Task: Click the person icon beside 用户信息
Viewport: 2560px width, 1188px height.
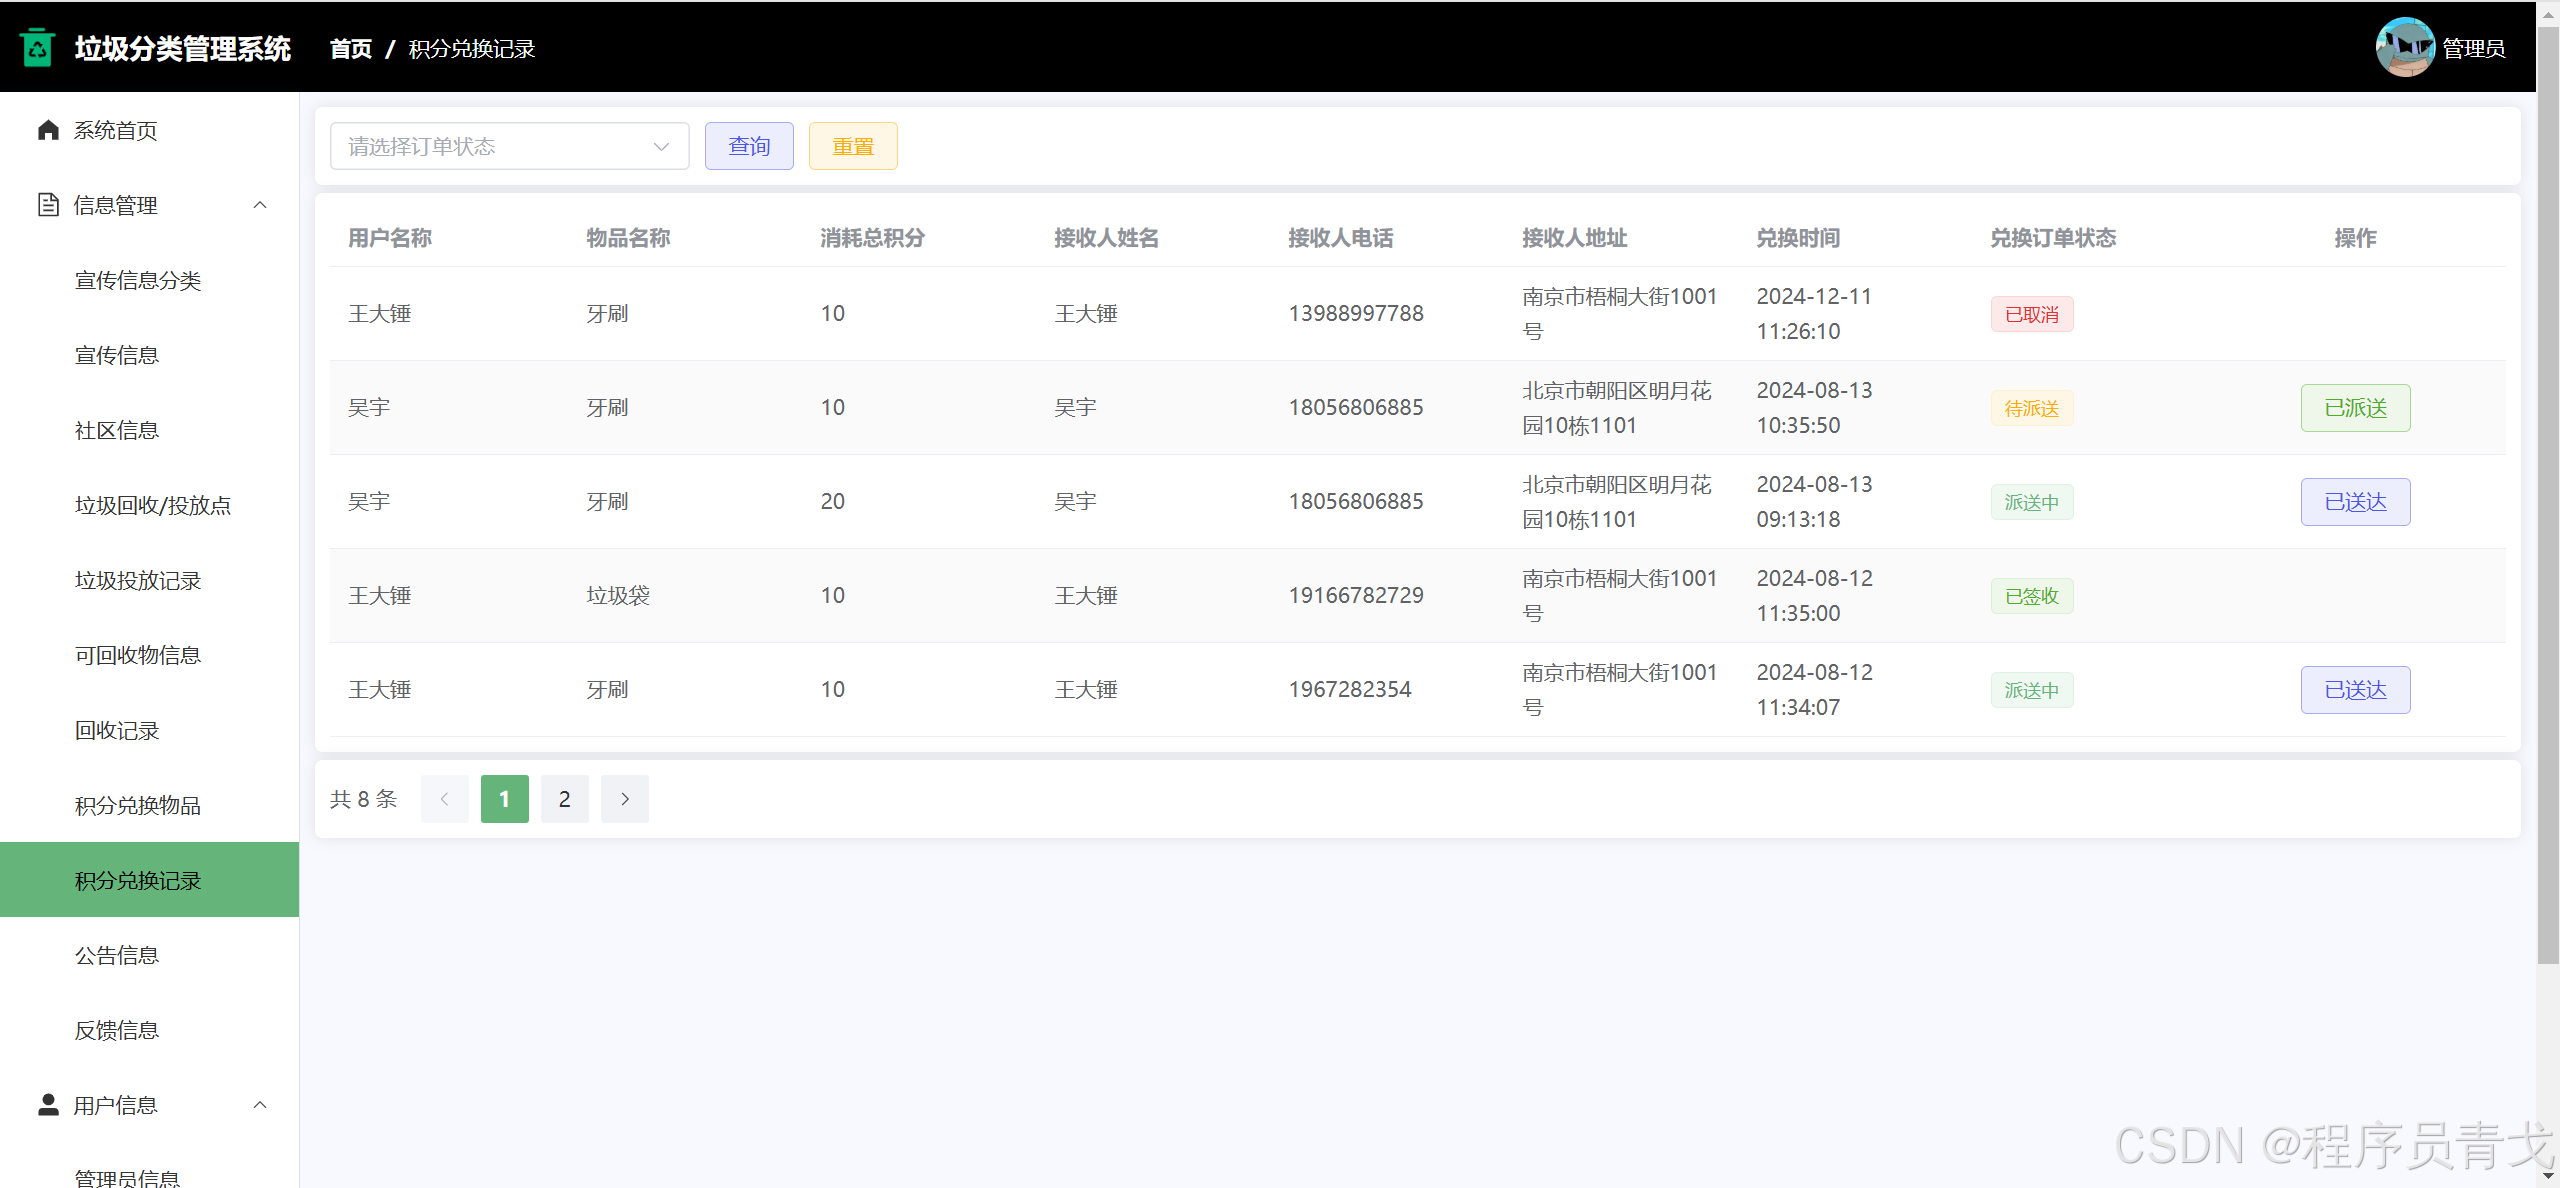Action: [x=48, y=1104]
